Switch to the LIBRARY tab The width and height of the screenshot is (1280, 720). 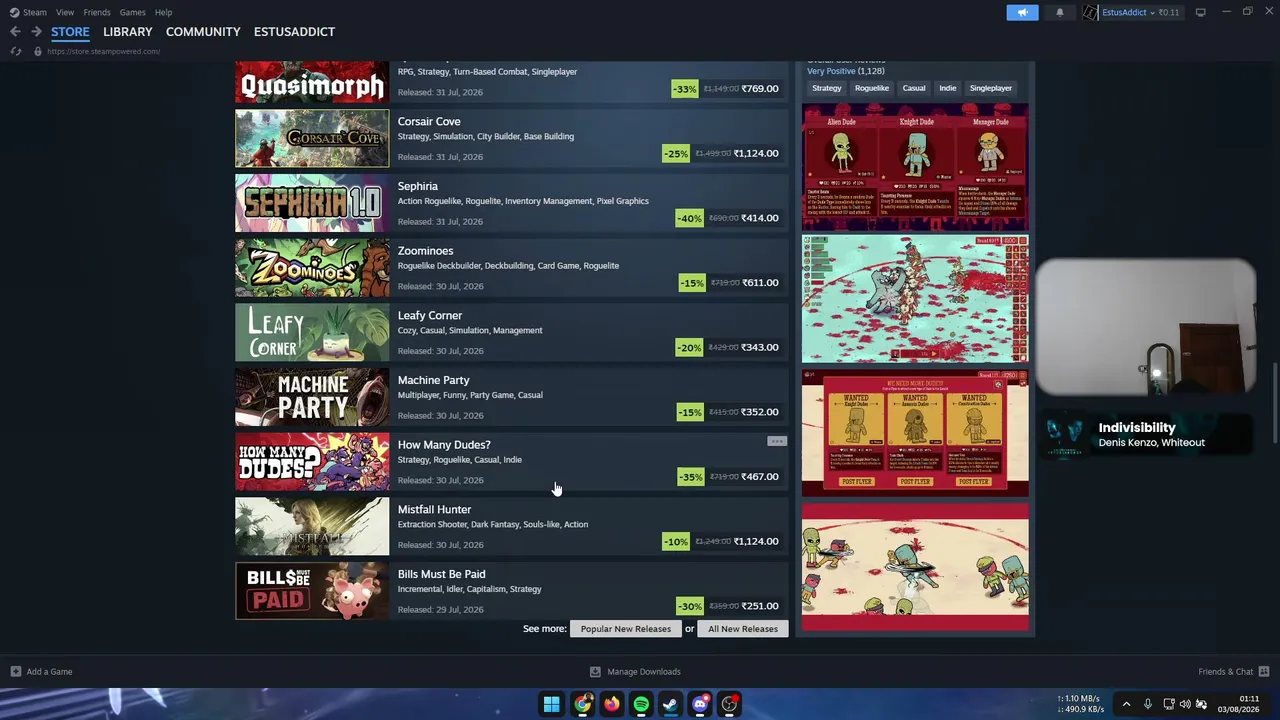(128, 32)
